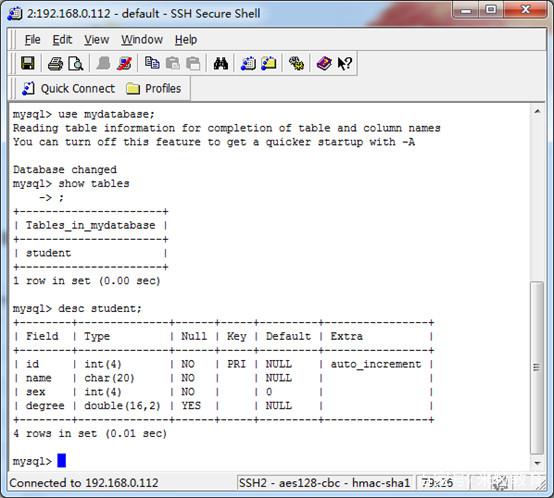Open the Edit menu
The image size is (554, 498).
(x=62, y=40)
